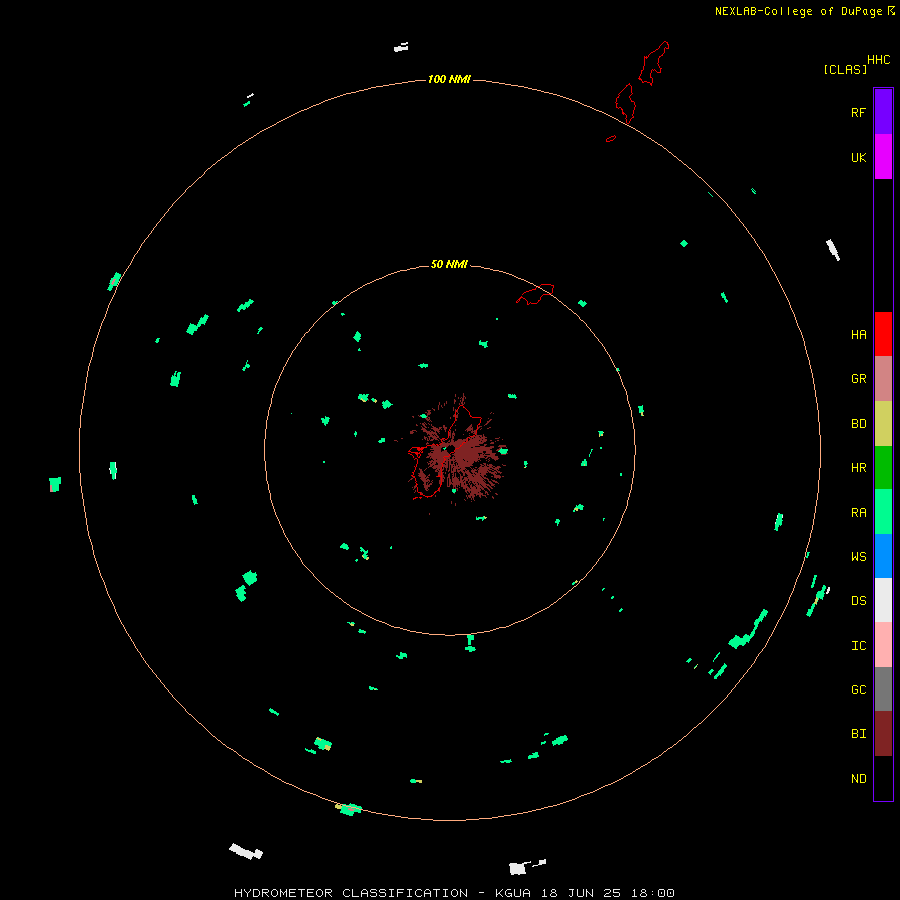
Task: Click the RF legend label
Action: click(x=858, y=112)
